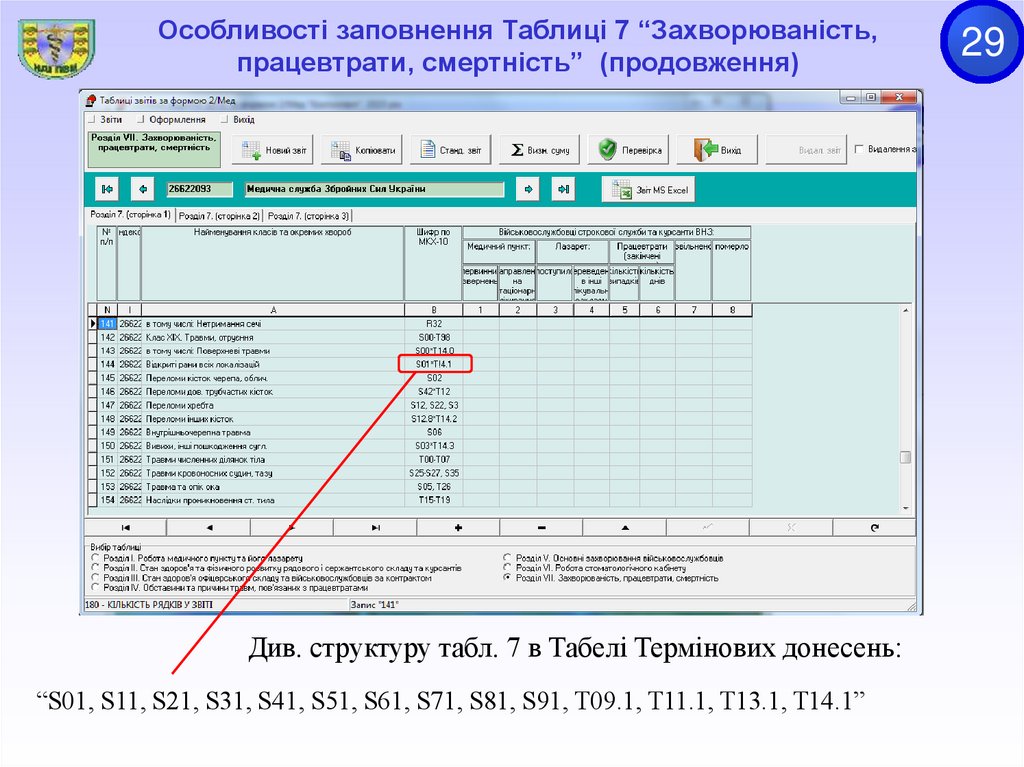Click the T15-T19 code cell
Viewport: 1024px width, 767px height.
click(x=434, y=500)
